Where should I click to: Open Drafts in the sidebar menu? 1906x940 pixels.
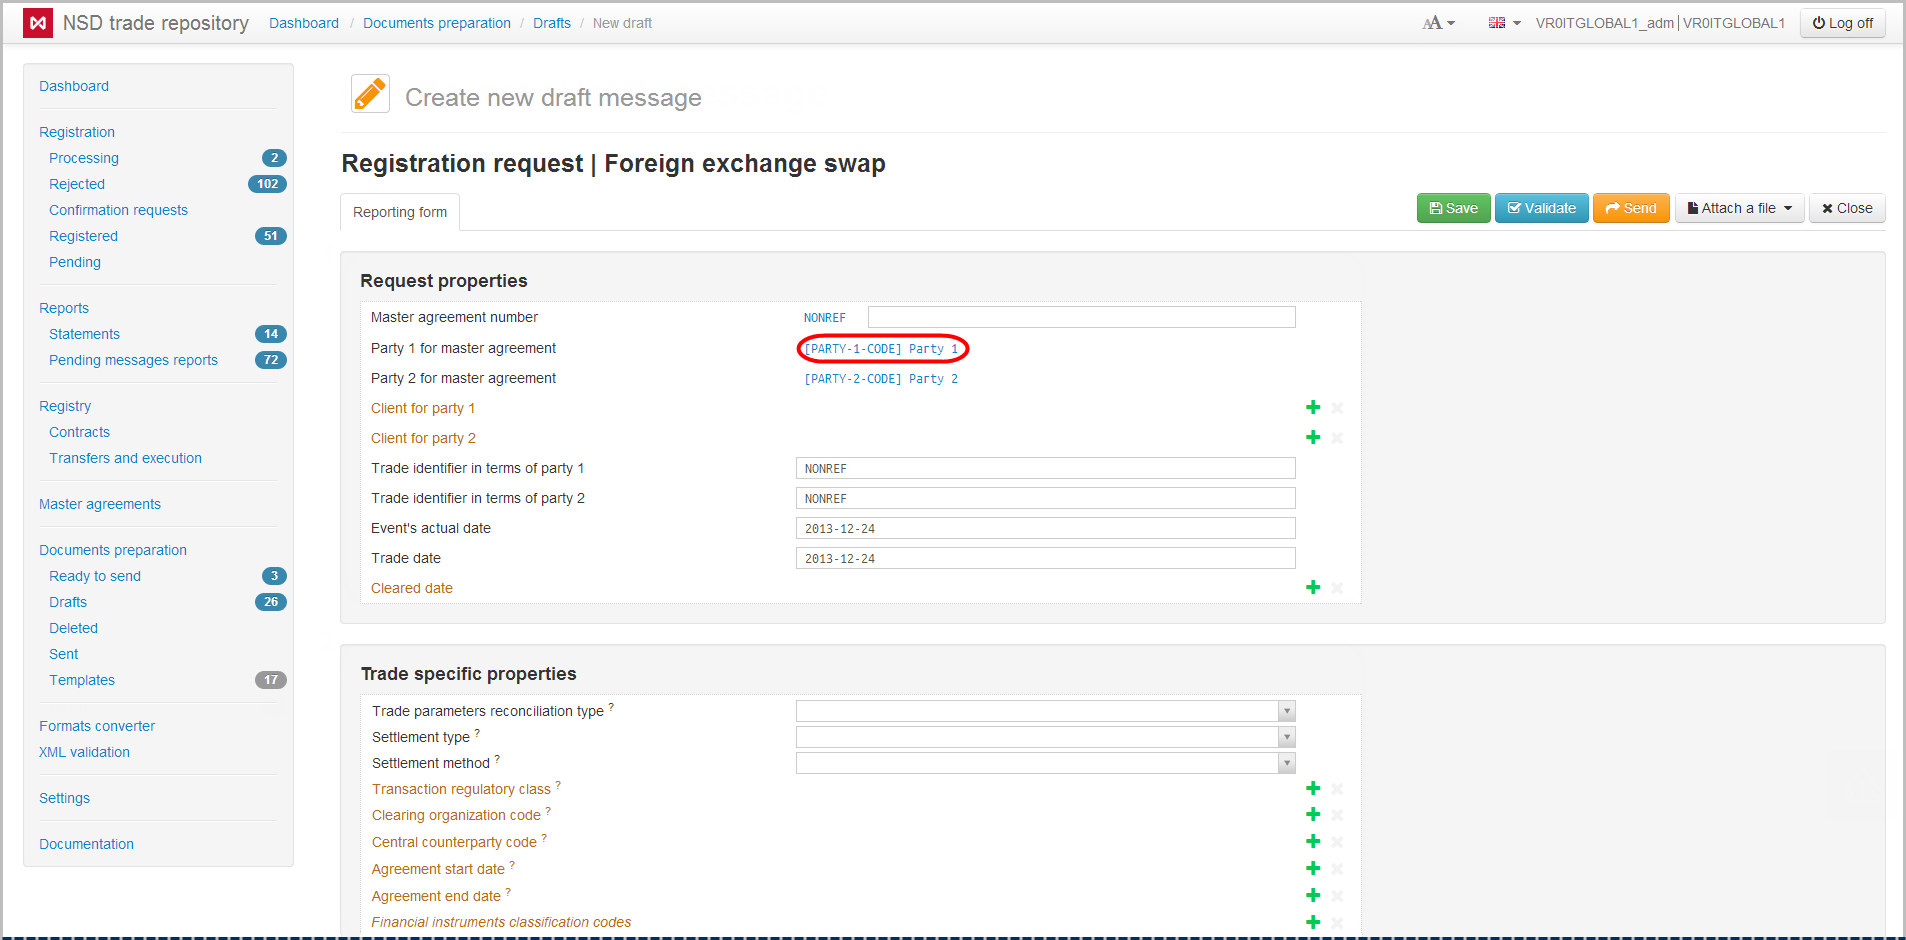click(x=68, y=602)
